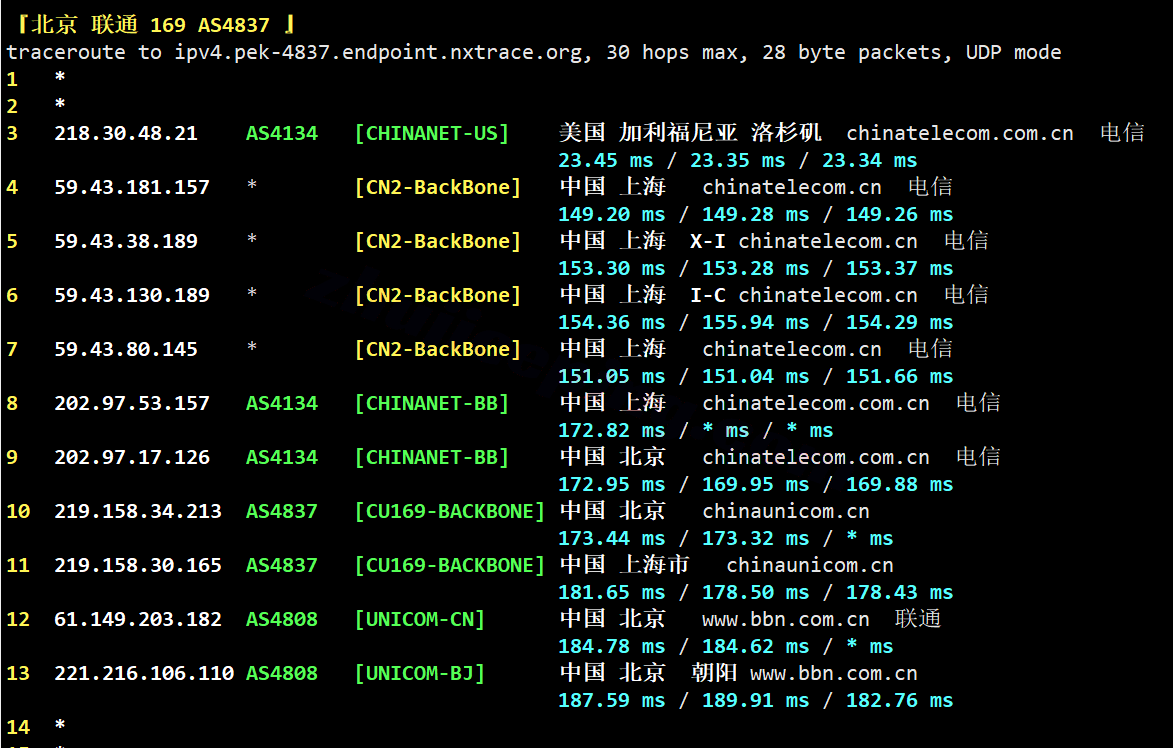Click IP address 59.43.38.189
This screenshot has width=1173, height=748.
pos(126,241)
